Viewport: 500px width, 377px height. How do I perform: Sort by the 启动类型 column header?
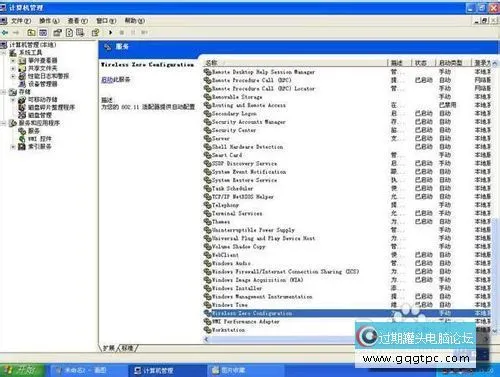pyautogui.click(x=453, y=63)
